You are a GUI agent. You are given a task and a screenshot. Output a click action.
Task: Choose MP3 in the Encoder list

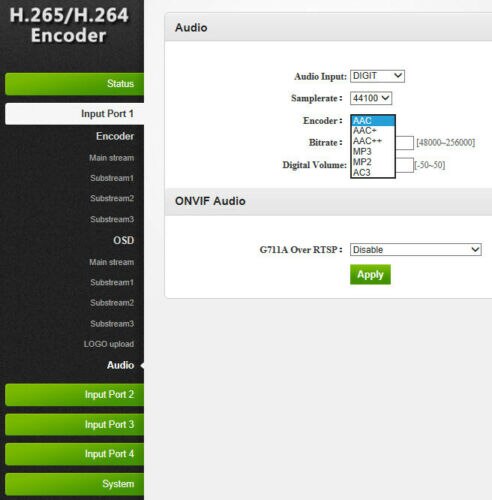coord(373,152)
